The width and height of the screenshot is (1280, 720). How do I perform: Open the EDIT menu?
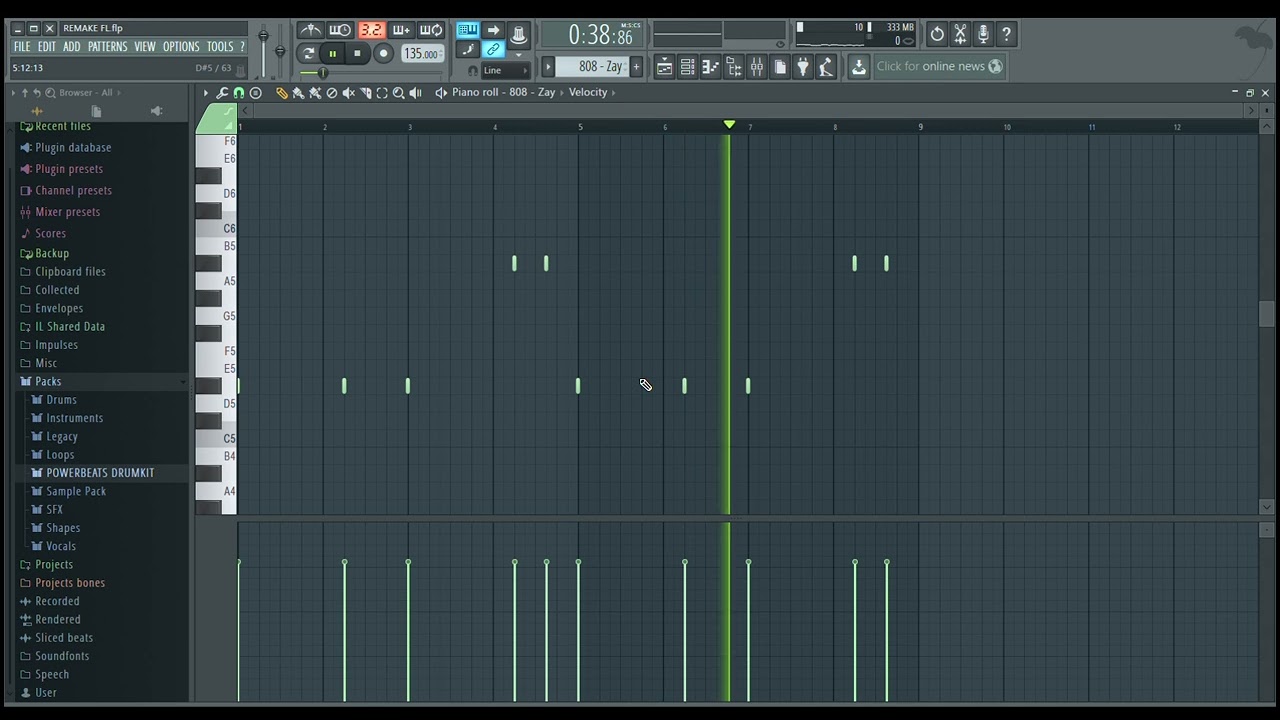[47, 47]
